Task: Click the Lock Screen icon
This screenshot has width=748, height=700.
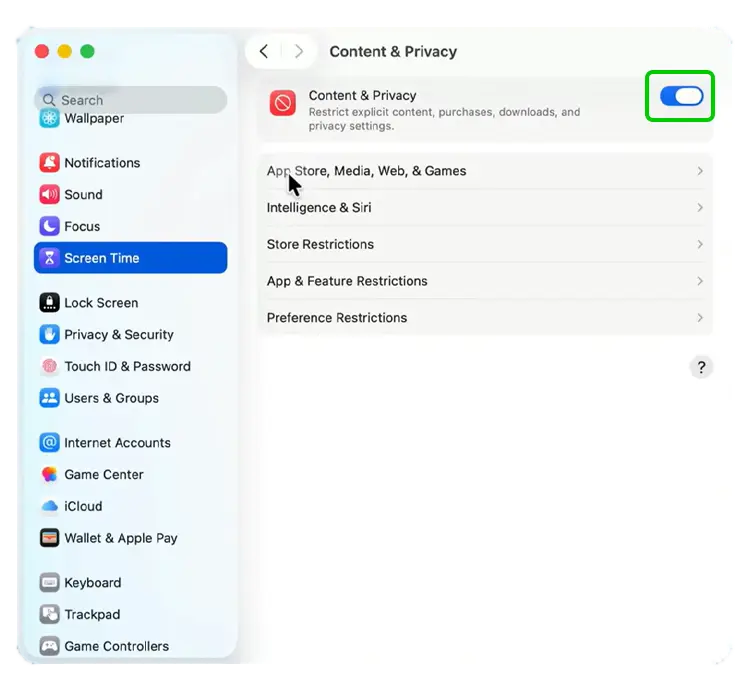Action: click(49, 303)
